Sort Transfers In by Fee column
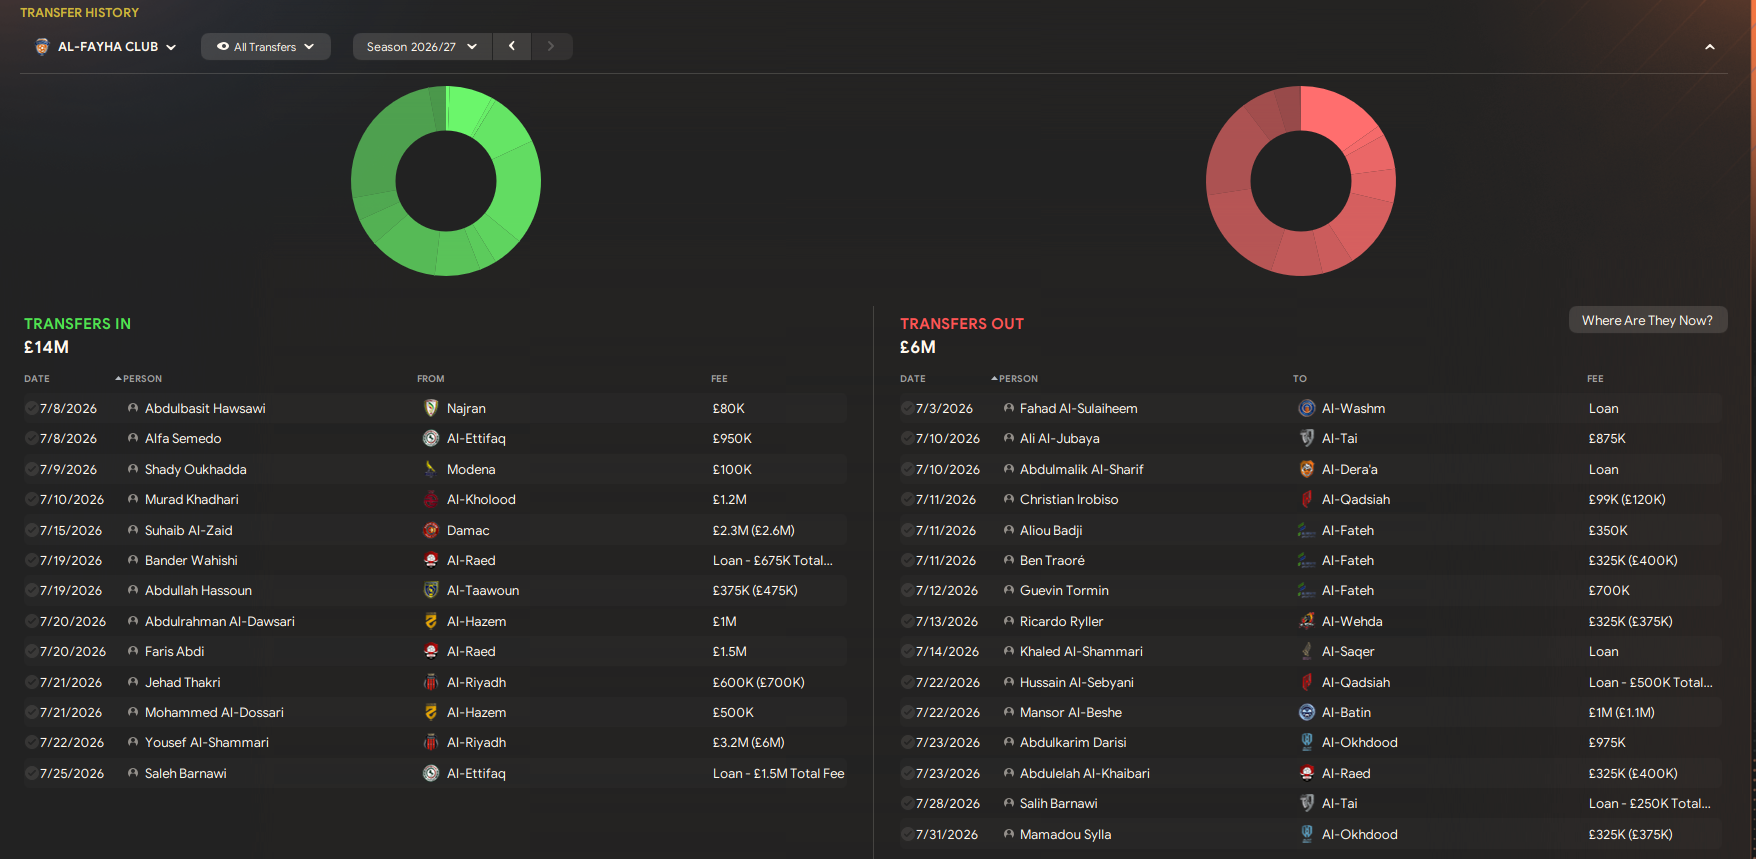This screenshot has height=859, width=1756. pyautogui.click(x=719, y=379)
